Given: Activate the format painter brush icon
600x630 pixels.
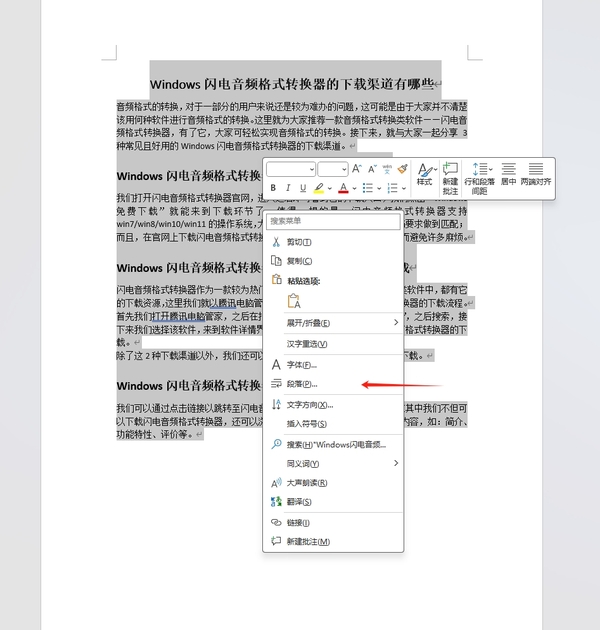Looking at the screenshot, I should coord(402,169).
